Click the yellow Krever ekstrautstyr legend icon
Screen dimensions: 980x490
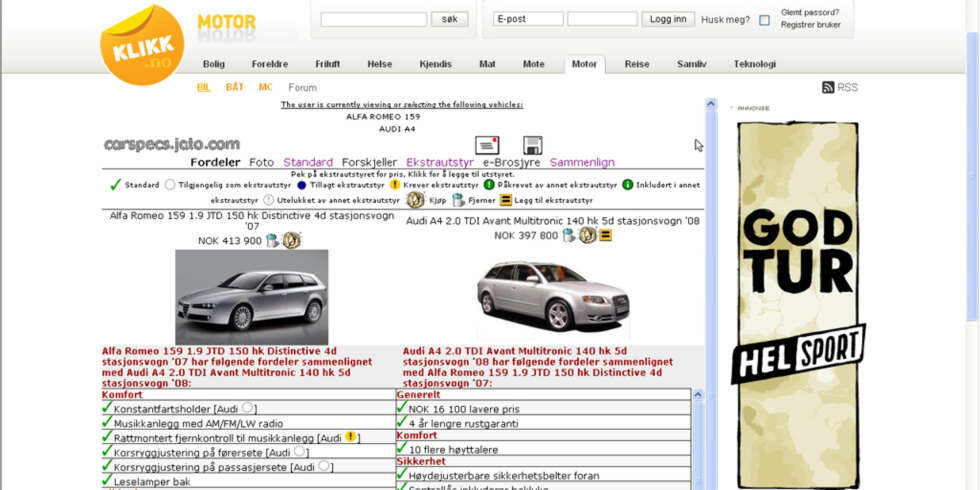pyautogui.click(x=395, y=184)
